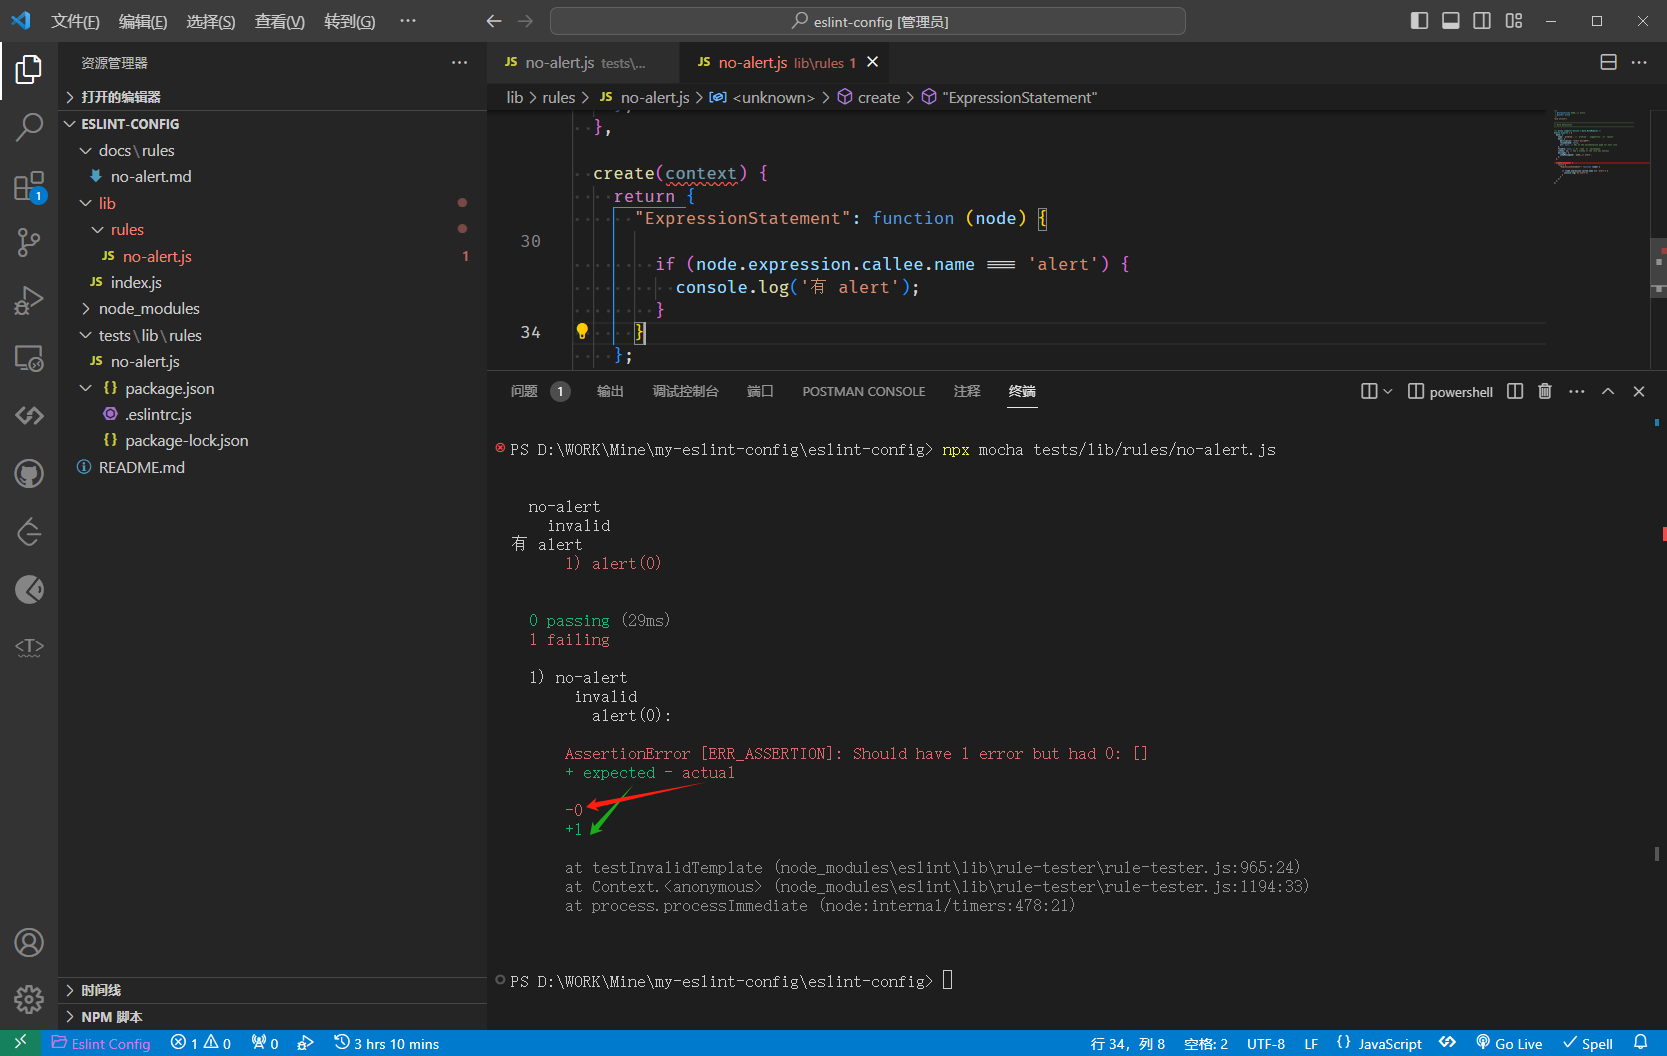1667x1056 pixels.
Task: Split the editor to the right
Action: (x=1608, y=62)
